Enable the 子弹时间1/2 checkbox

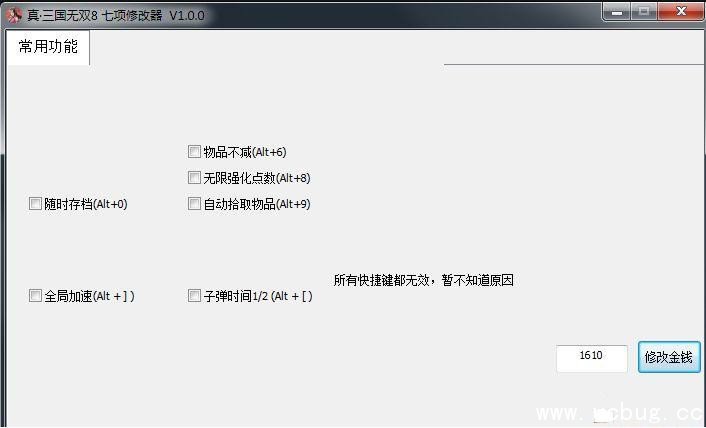pyautogui.click(x=194, y=296)
